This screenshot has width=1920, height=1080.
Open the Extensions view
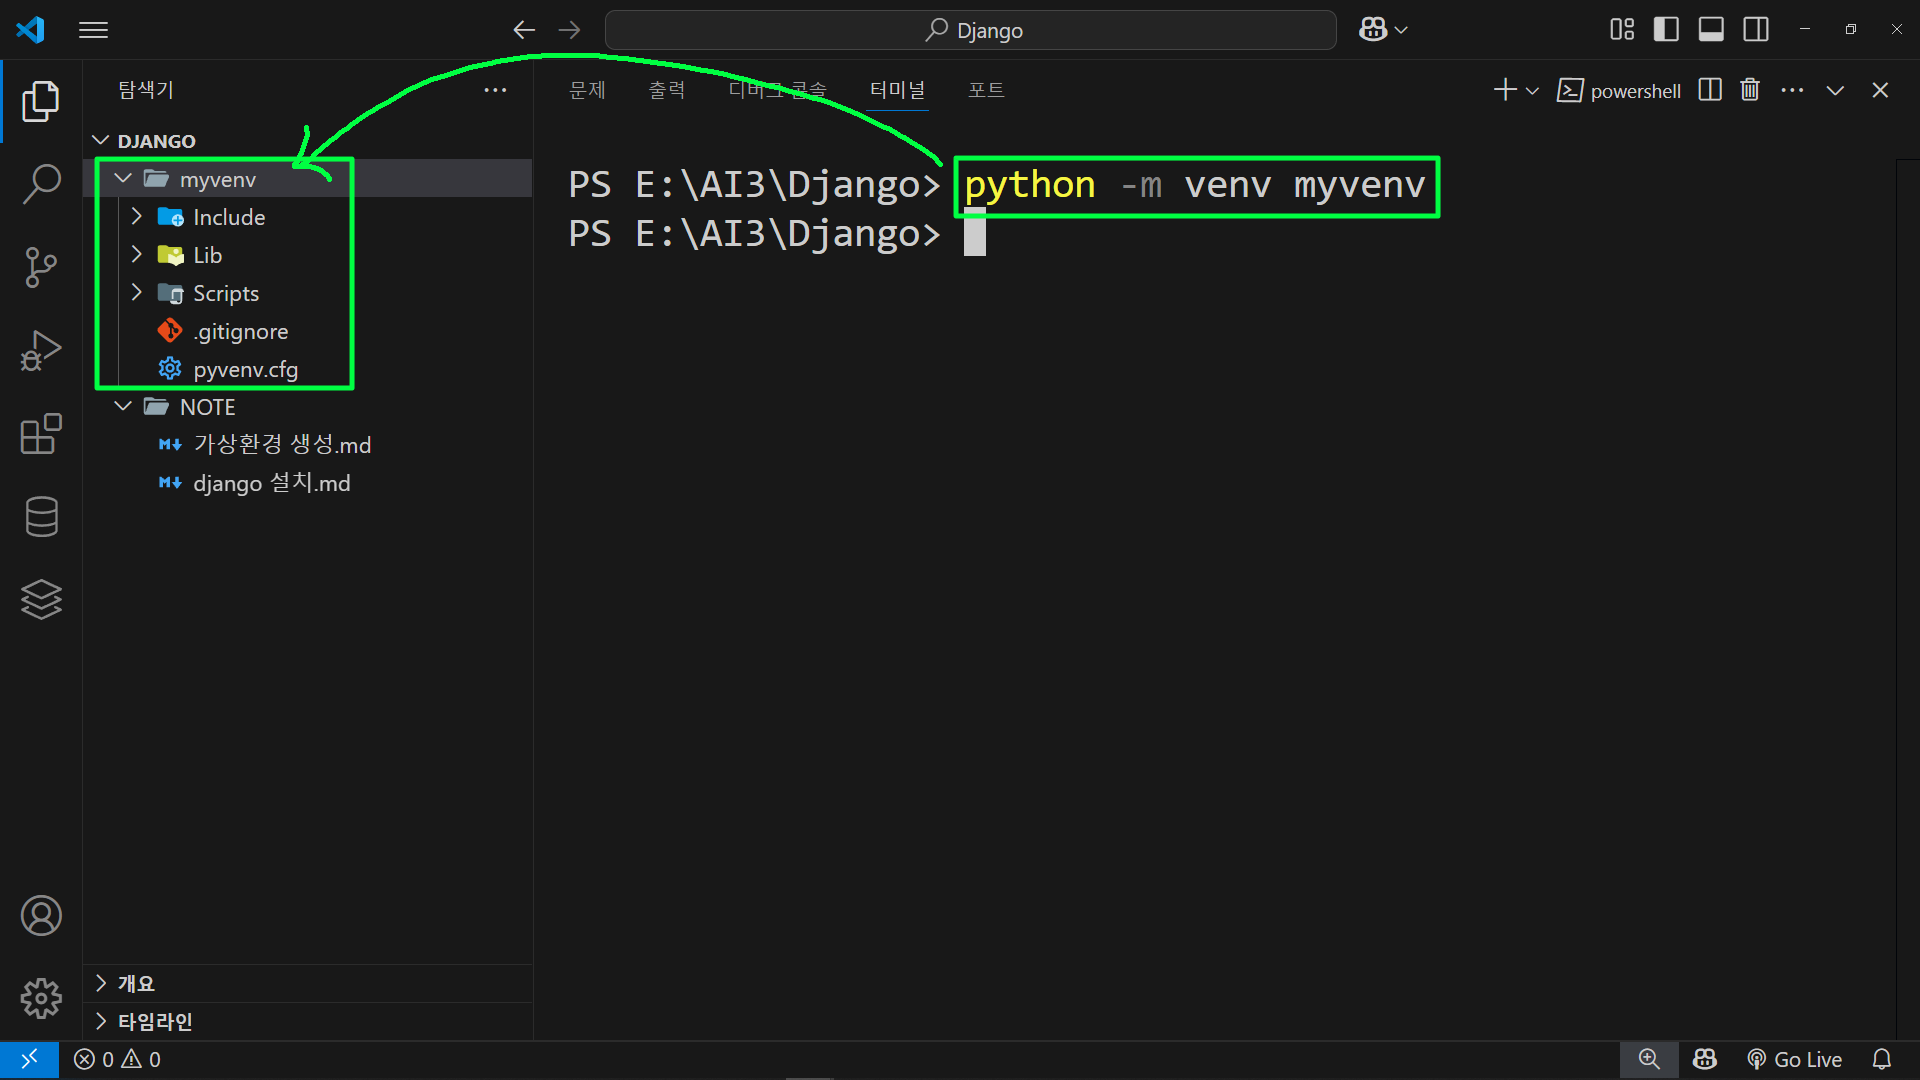(x=41, y=434)
